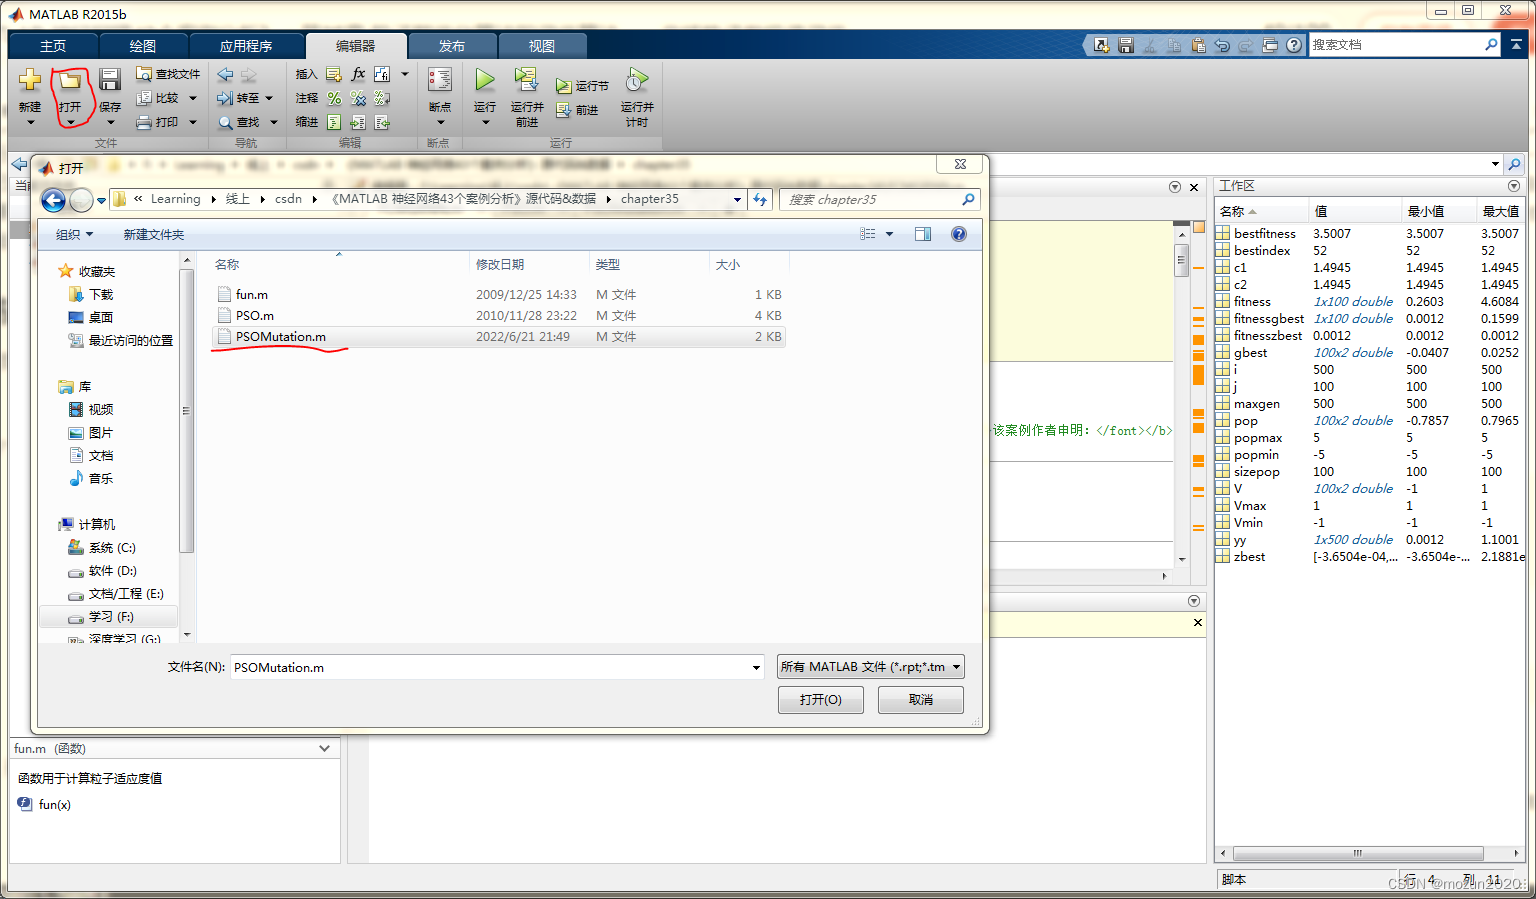Click 软件 (D:) drive in sidebar
1536x899 pixels.
(x=102, y=571)
